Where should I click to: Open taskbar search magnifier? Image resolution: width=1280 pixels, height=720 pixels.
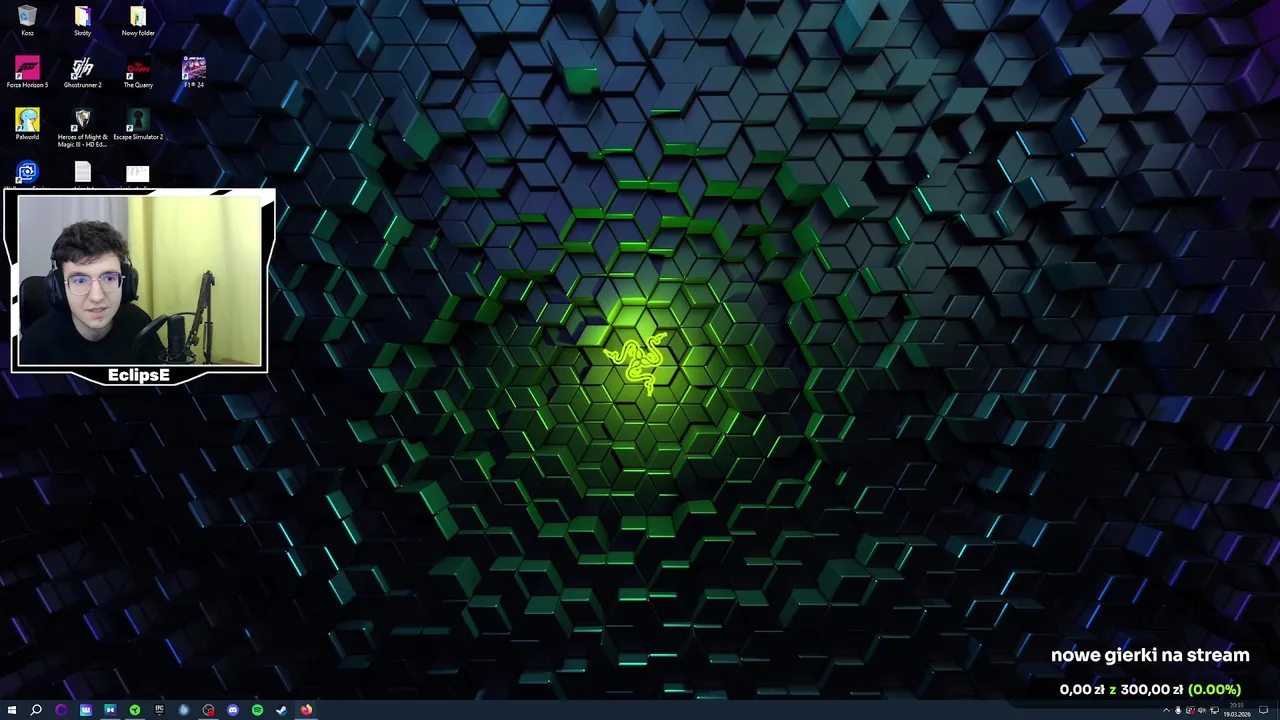[x=36, y=710]
